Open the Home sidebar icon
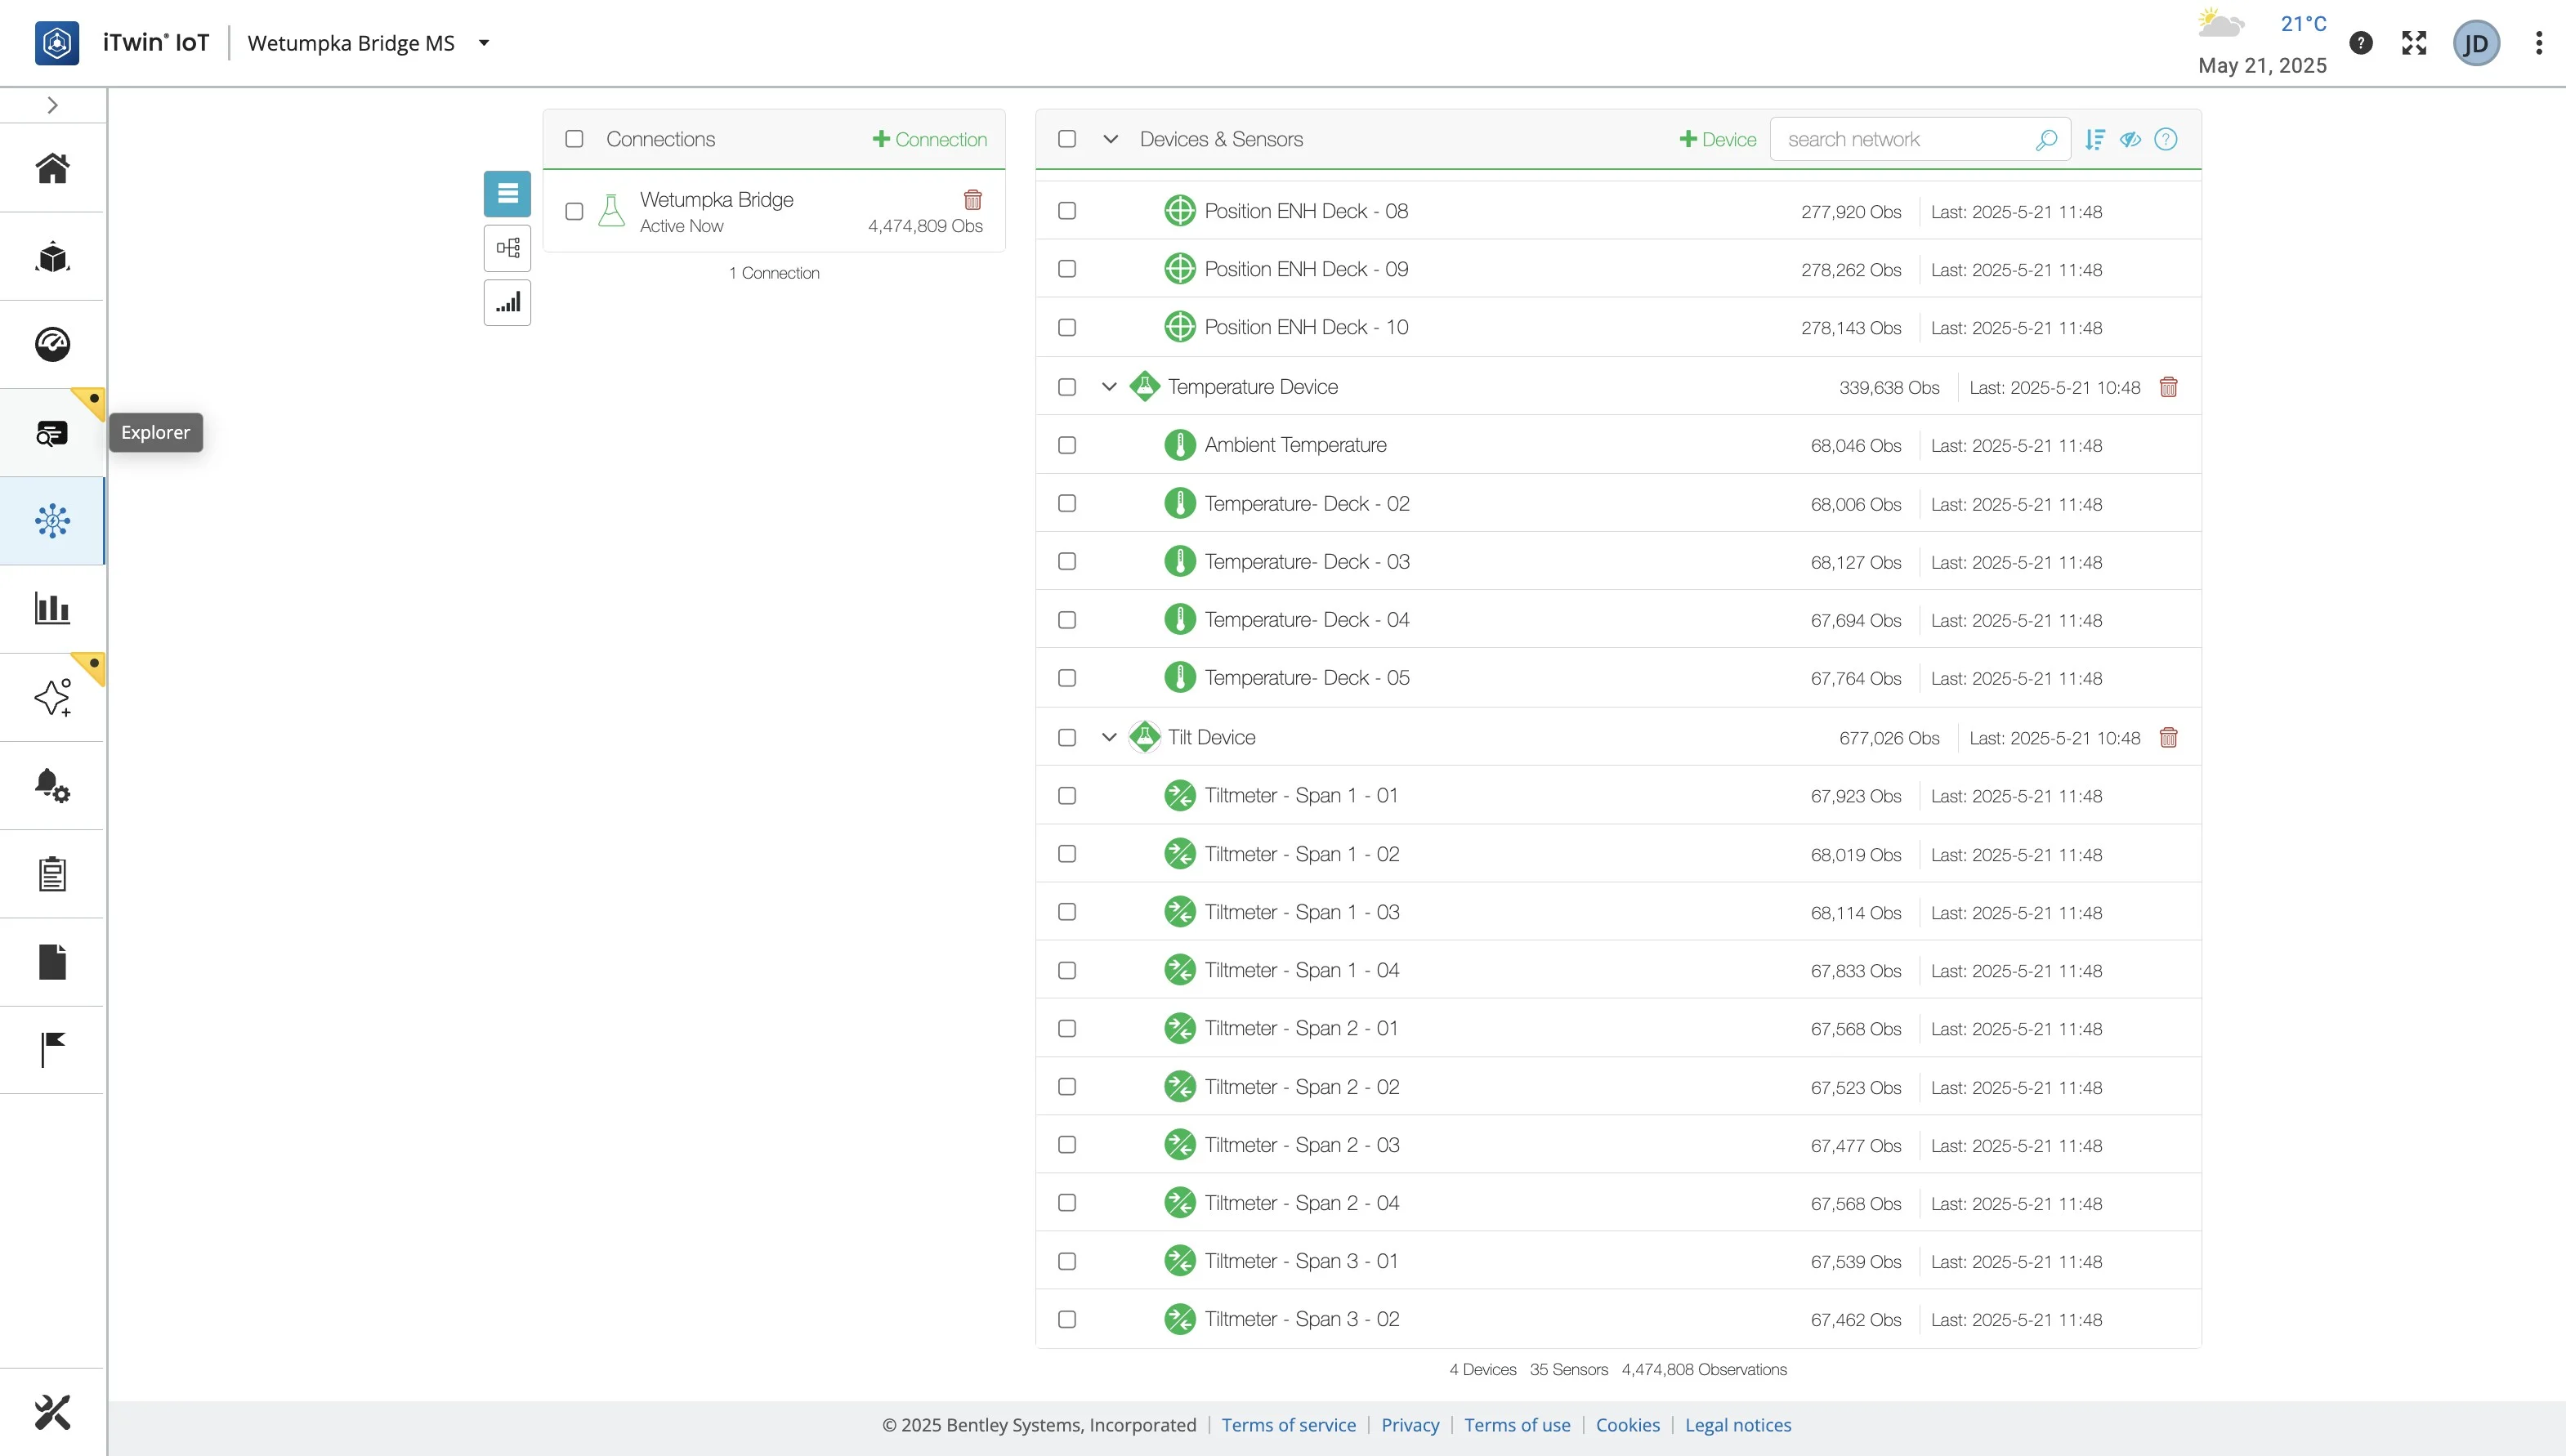Screen dimensions: 2566x1456 point(52,168)
